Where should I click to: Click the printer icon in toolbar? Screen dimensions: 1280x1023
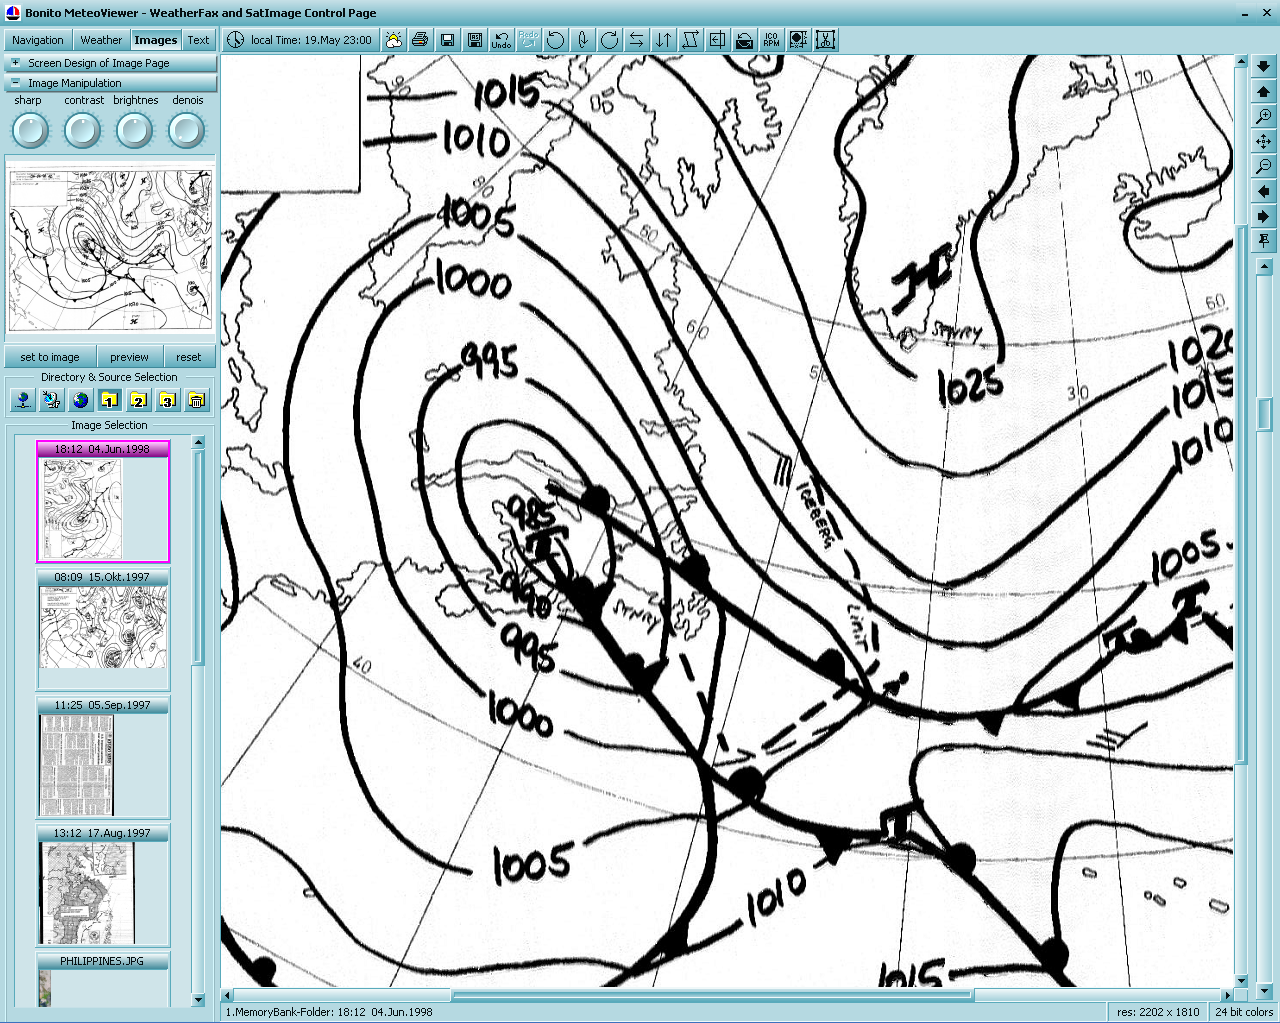pos(420,40)
